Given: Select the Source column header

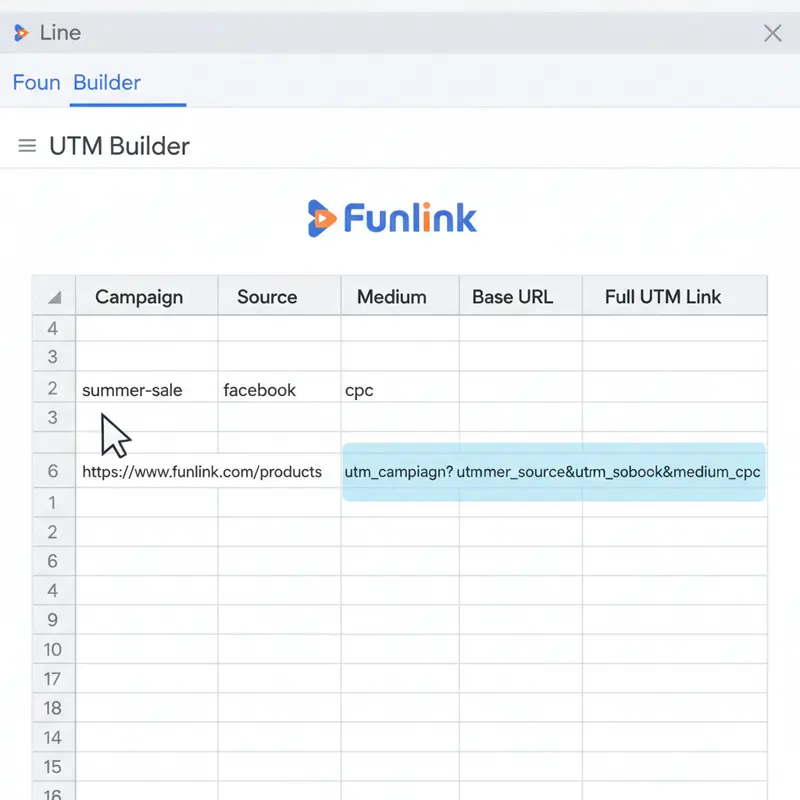Looking at the screenshot, I should (x=266, y=296).
